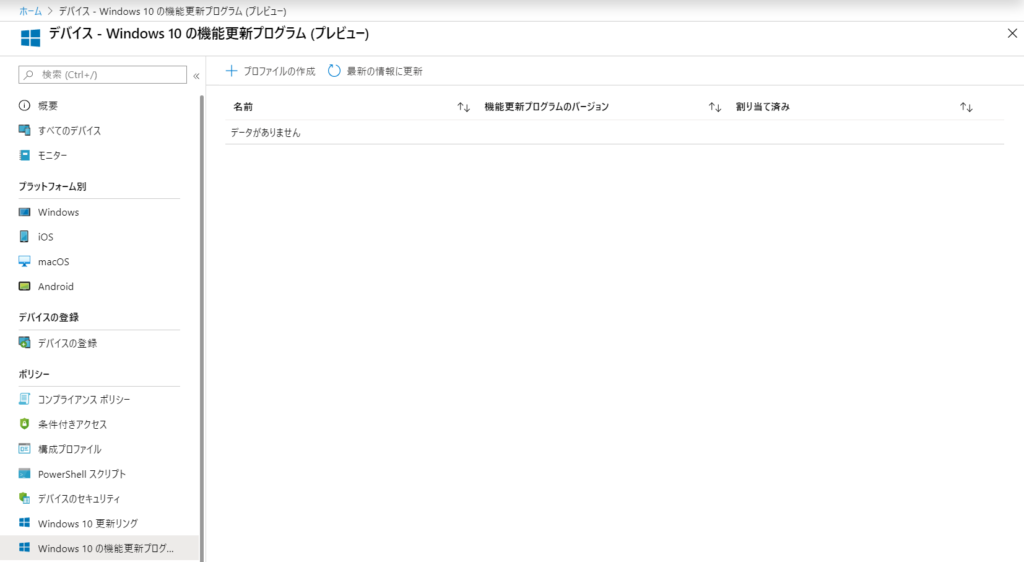The height and width of the screenshot is (562, 1024).
Task: Click the sidebar vertical scrollbar
Action: point(202,326)
